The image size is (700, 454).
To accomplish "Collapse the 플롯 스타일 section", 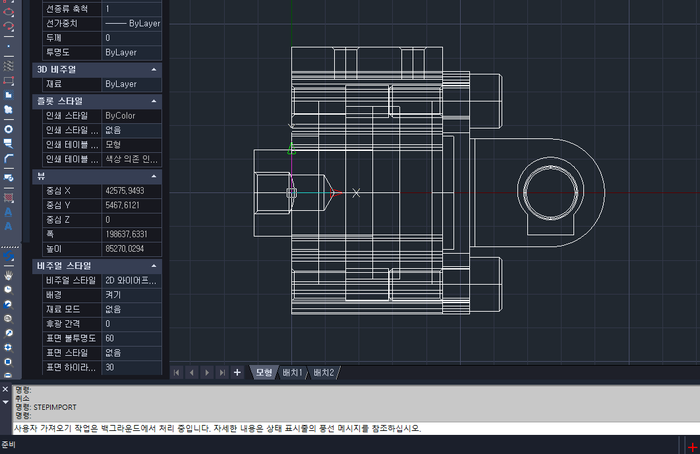I will [x=154, y=101].
